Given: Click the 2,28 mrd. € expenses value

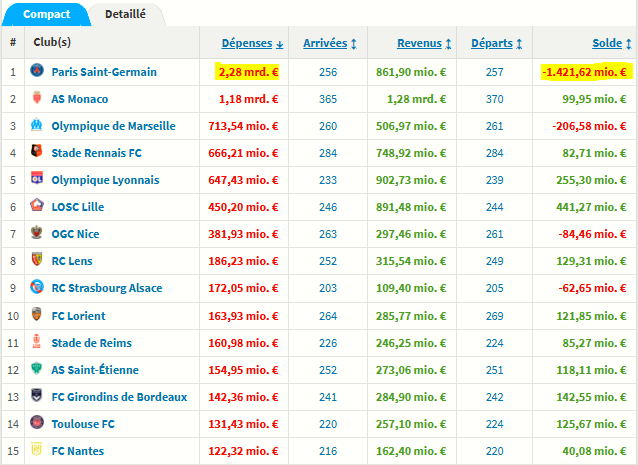Looking at the screenshot, I should [x=249, y=72].
